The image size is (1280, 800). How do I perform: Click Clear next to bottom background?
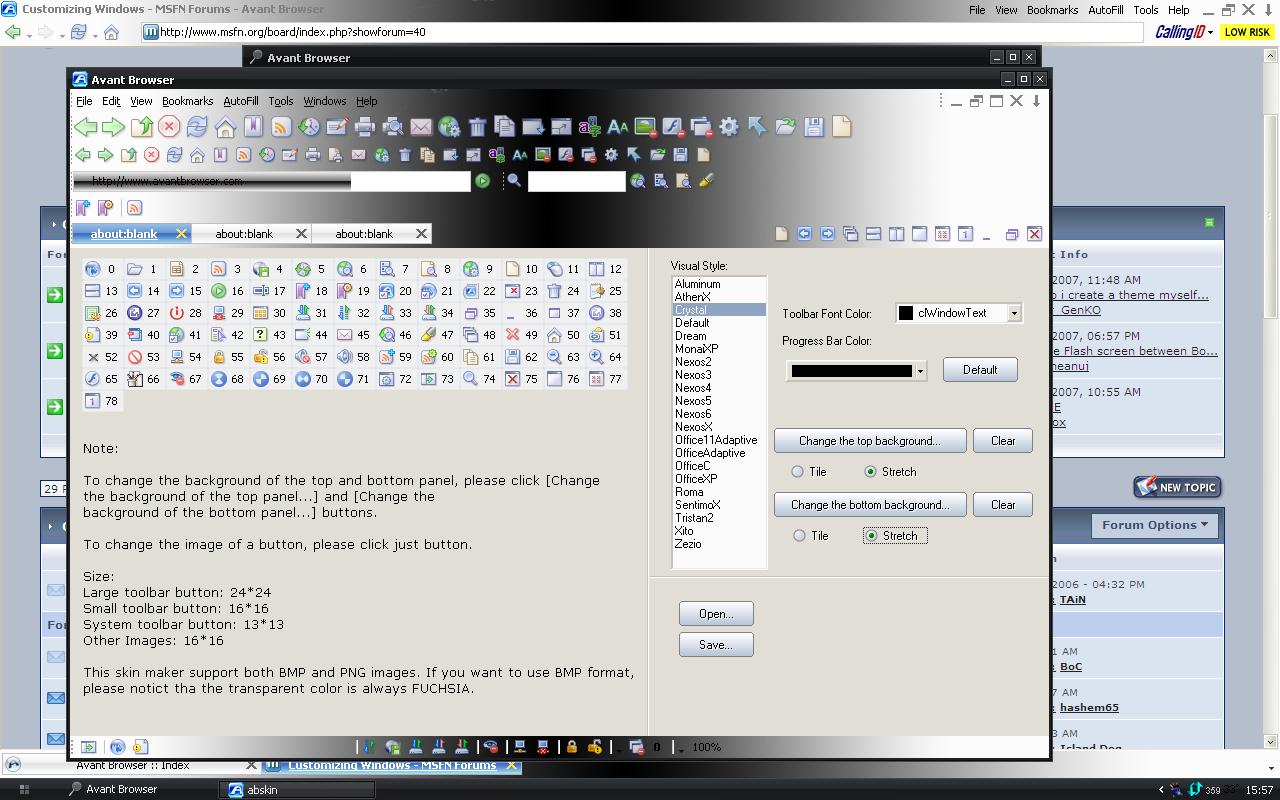pyautogui.click(x=1003, y=505)
